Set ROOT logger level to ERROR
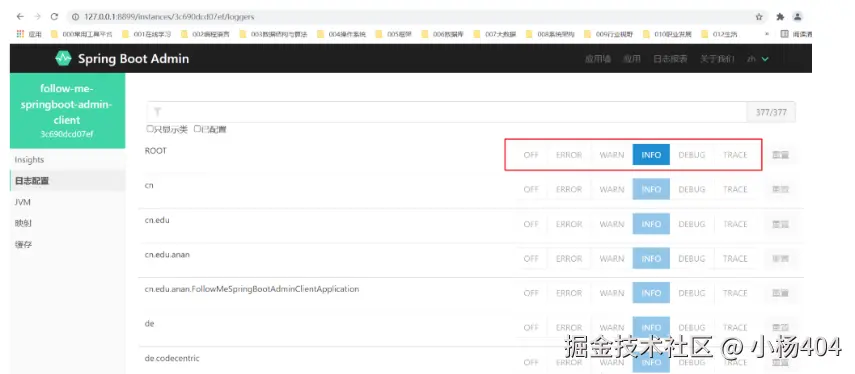The image size is (855, 374). [x=569, y=155]
